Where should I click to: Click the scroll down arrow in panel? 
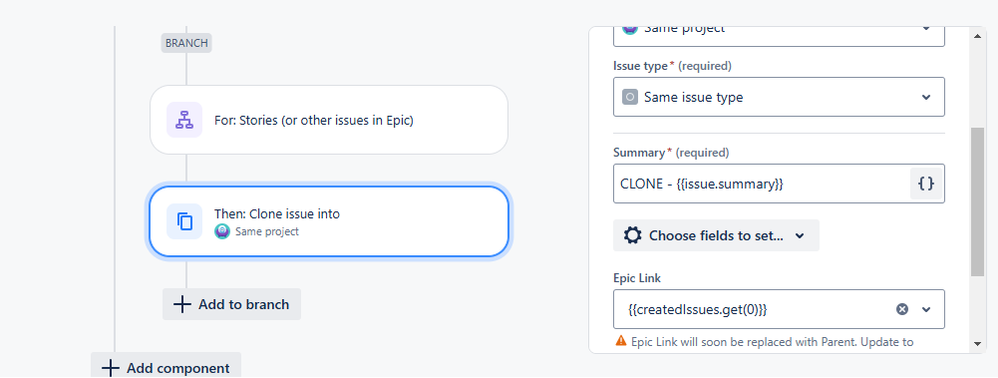[x=978, y=344]
